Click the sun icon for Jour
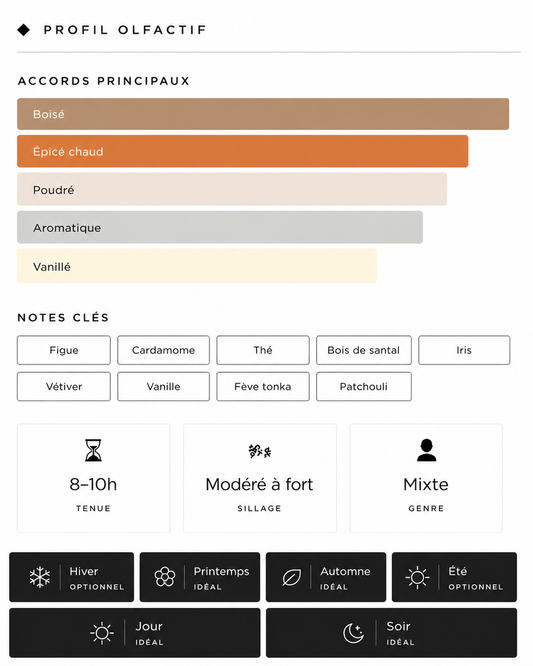Image resolution: width=533 pixels, height=666 pixels. [x=102, y=633]
